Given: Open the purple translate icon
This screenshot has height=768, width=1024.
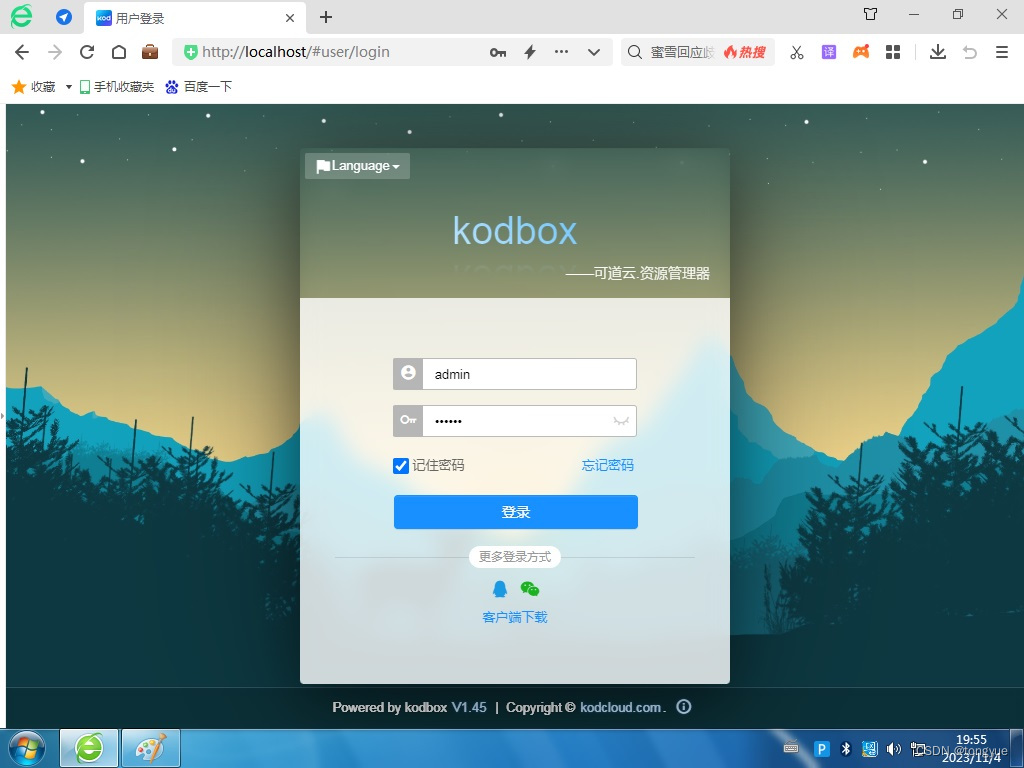Looking at the screenshot, I should [x=829, y=52].
